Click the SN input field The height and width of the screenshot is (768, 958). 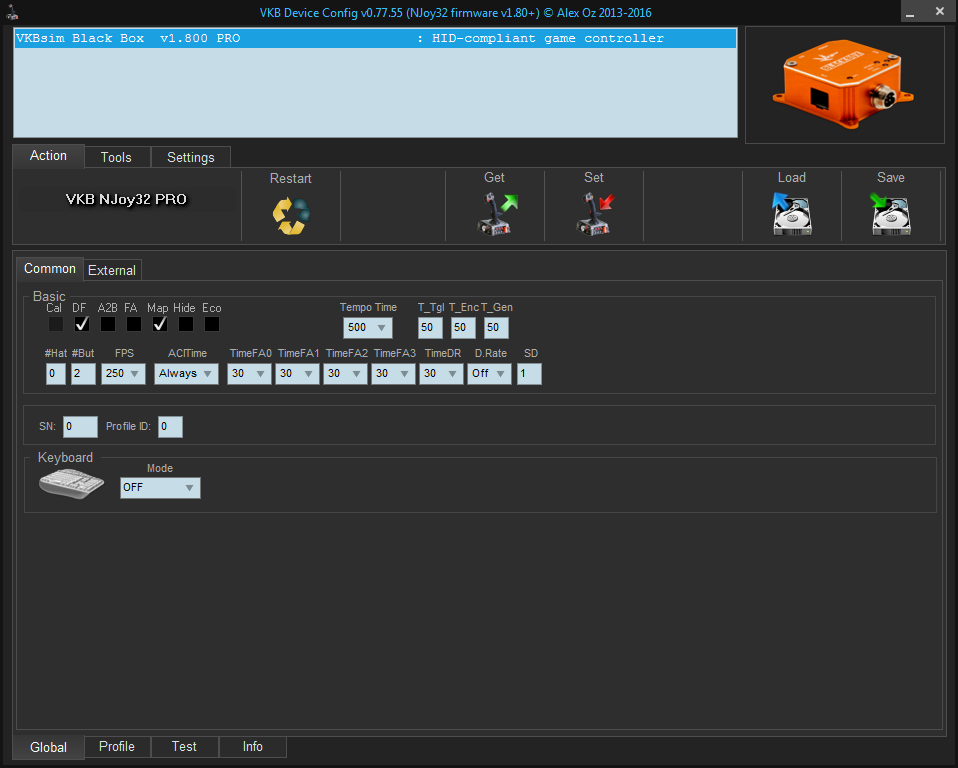point(80,426)
